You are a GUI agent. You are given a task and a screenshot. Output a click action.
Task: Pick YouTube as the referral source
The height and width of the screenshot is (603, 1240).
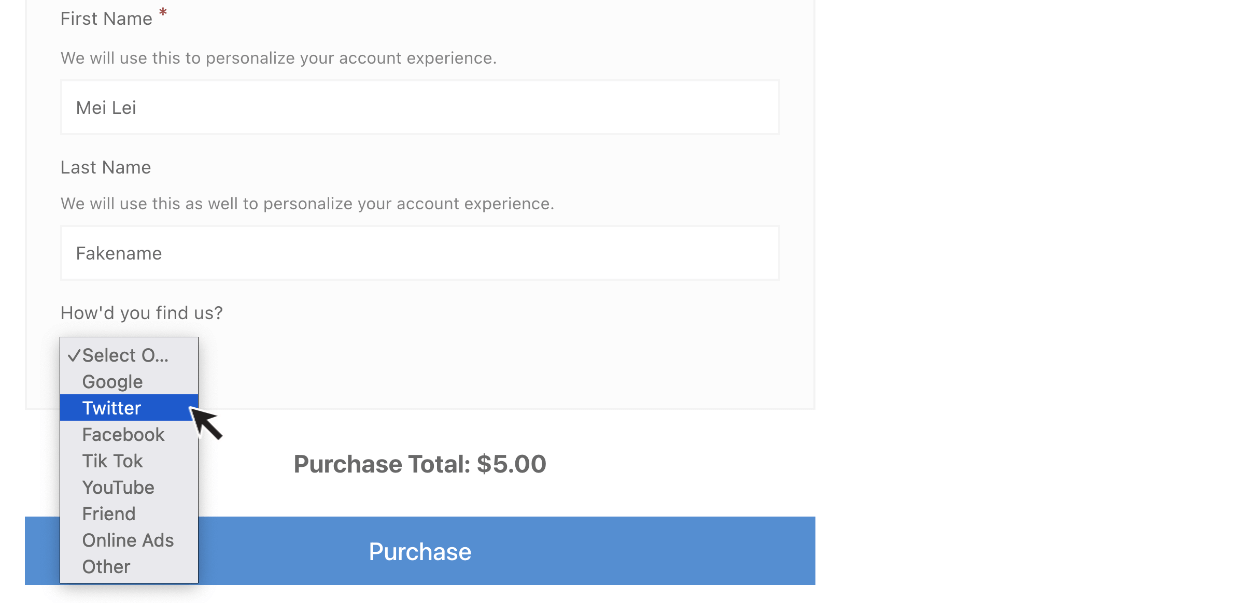click(129, 487)
